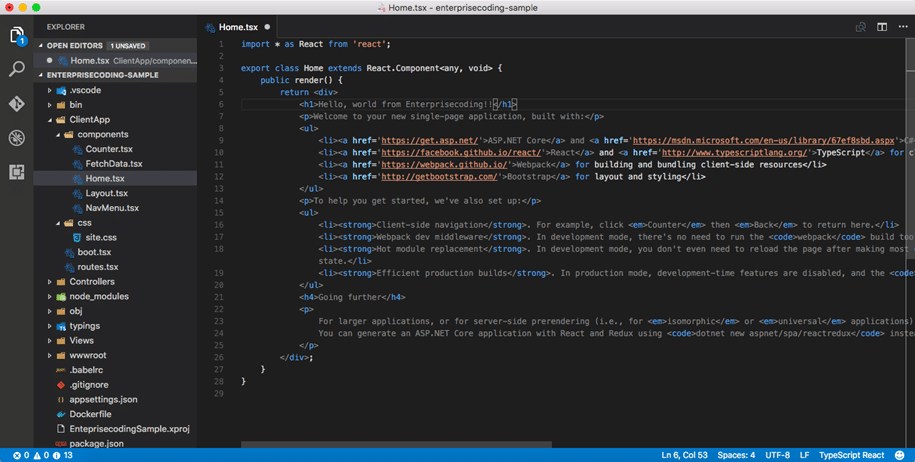Open Counter.tsx file
The image size is (915, 462).
tap(109, 149)
